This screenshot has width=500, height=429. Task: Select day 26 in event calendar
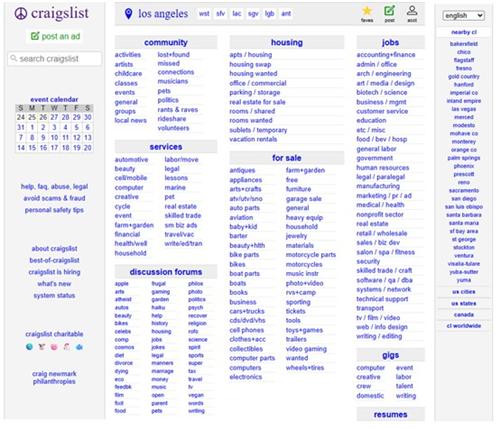pyautogui.click(x=43, y=117)
